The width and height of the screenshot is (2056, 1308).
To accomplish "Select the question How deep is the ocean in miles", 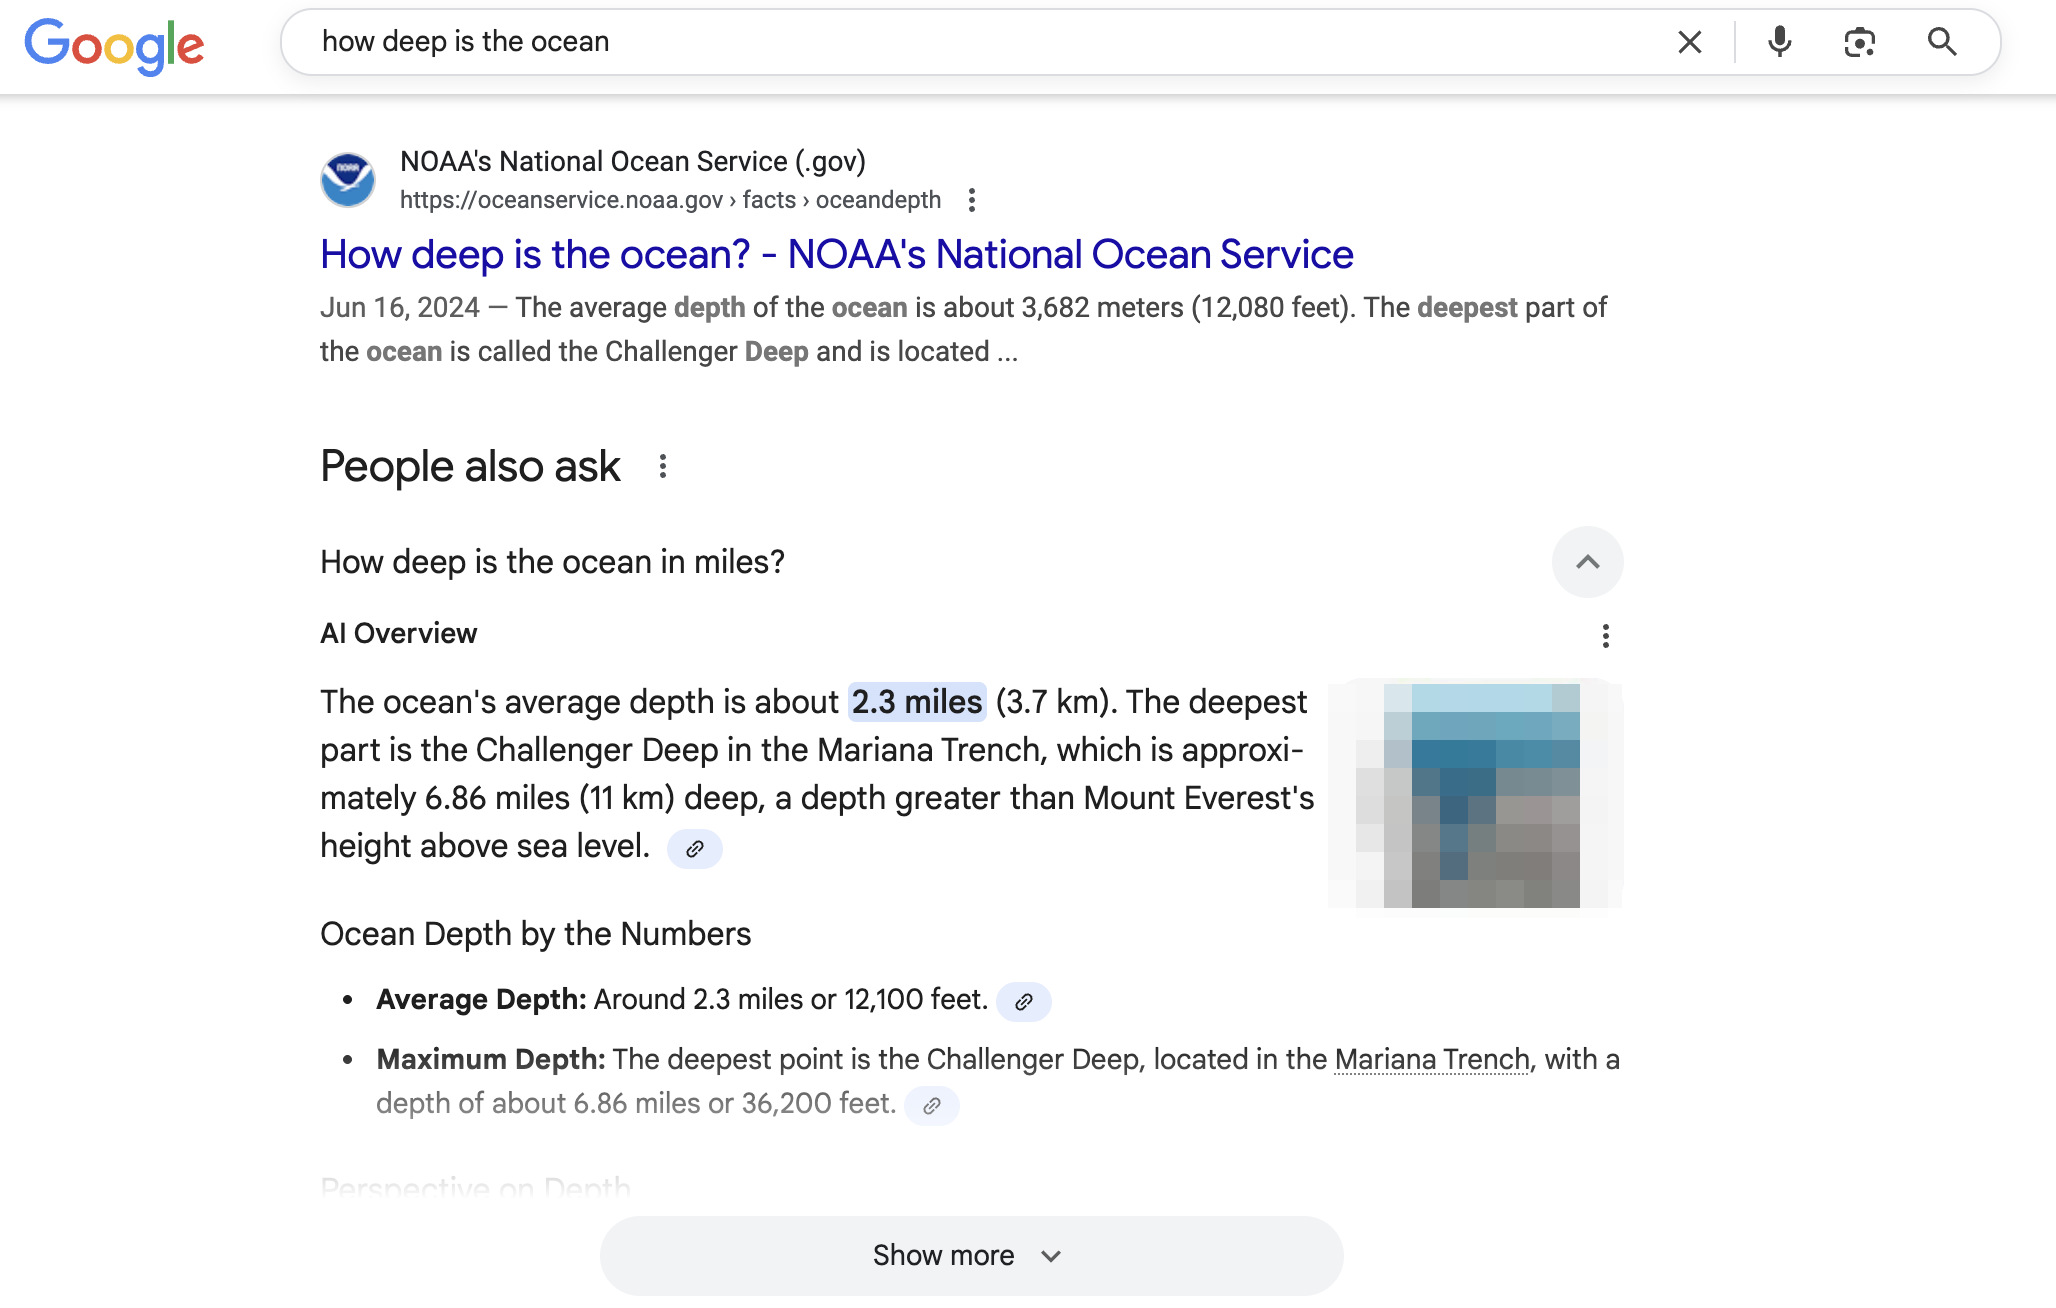I will [552, 562].
